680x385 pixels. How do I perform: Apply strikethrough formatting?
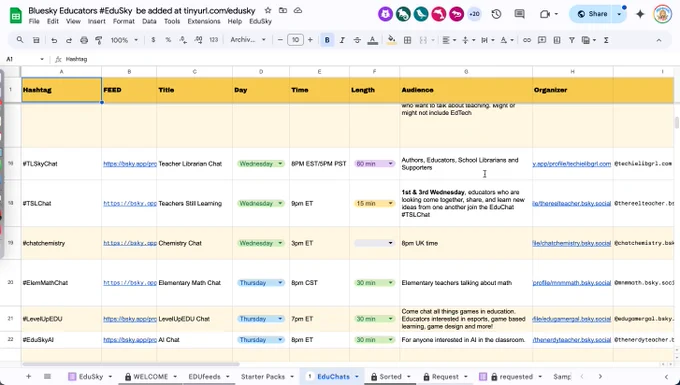point(357,40)
